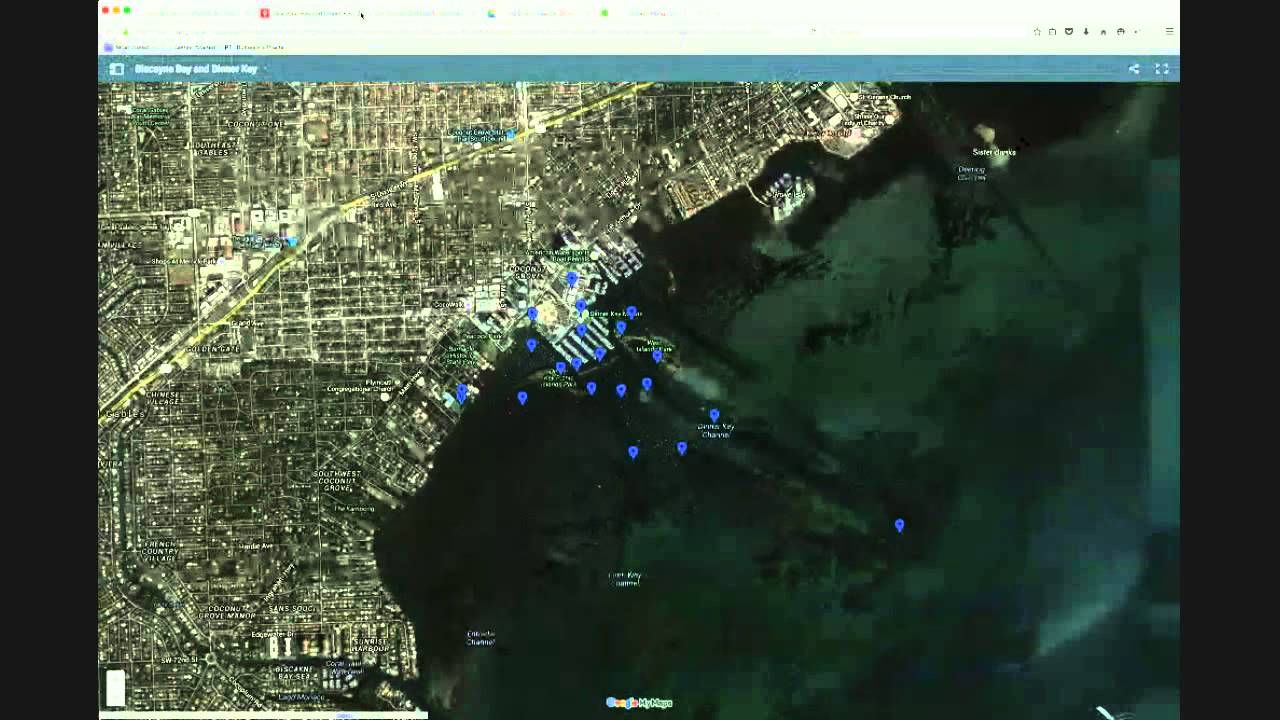Toggle the My Maps sidebar panel icon

116,69
